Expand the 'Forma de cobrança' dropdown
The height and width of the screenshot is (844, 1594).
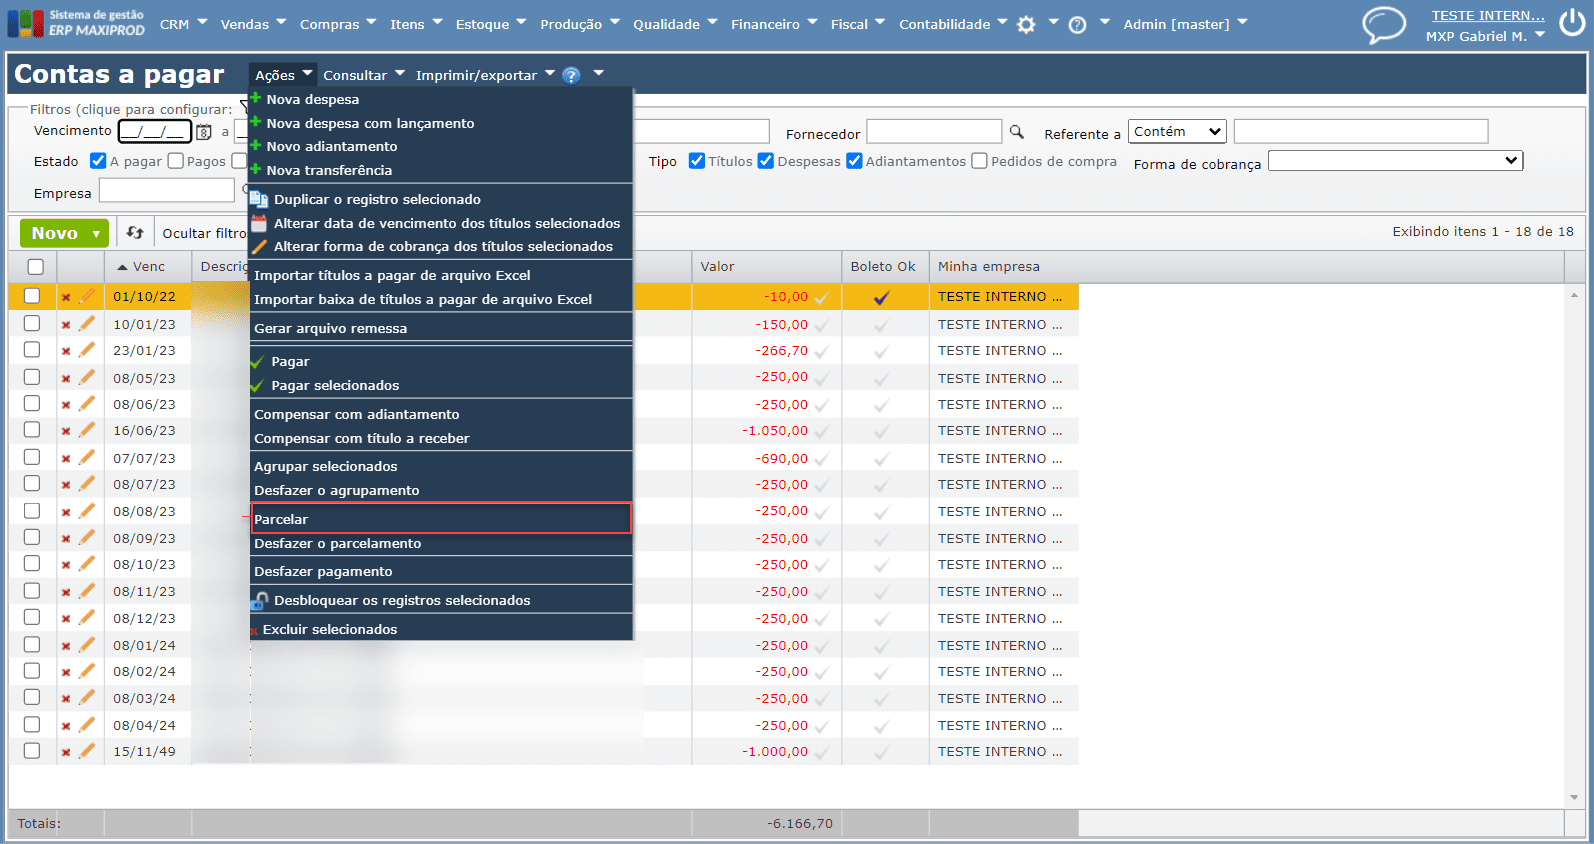point(1395,161)
